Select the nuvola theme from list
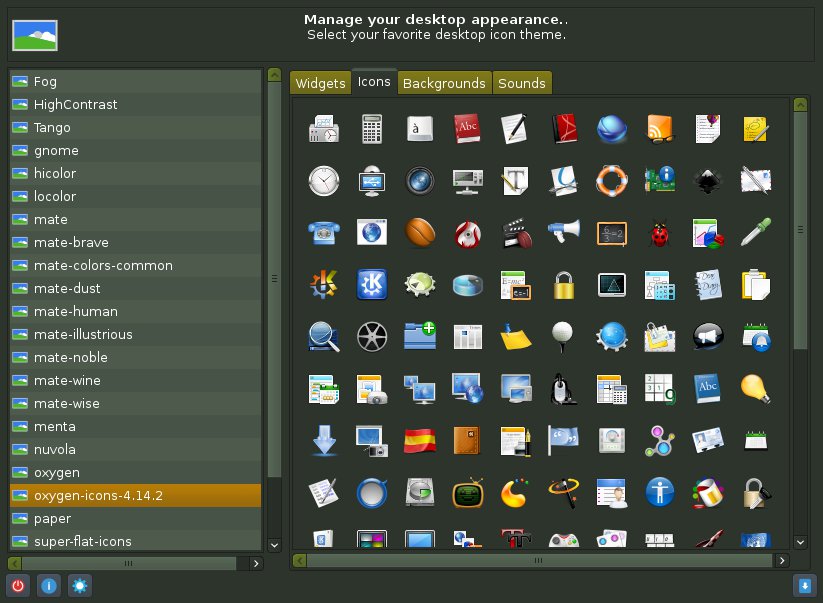The image size is (823, 603). tap(54, 449)
